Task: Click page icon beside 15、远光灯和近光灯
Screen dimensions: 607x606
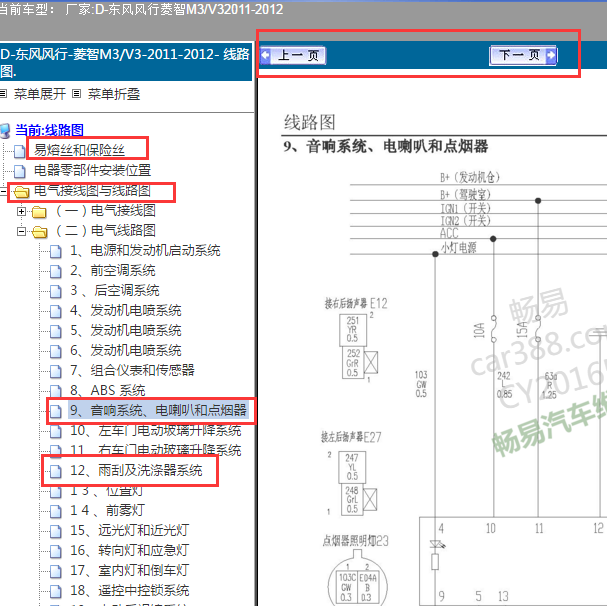Action: click(56, 531)
